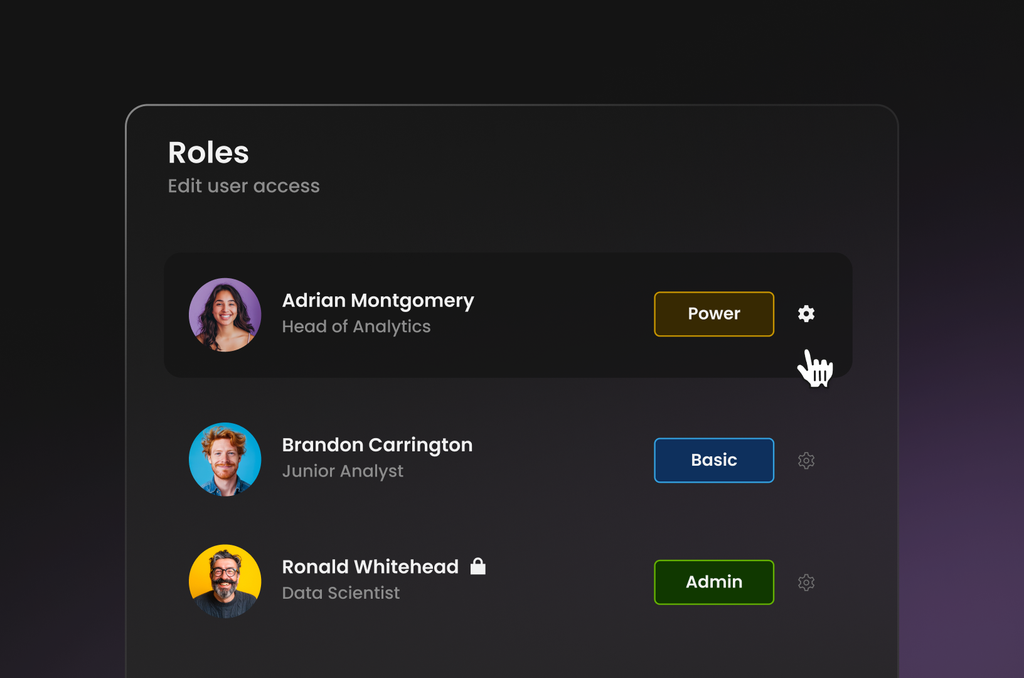Select Adrian Montgomery's profile avatar
This screenshot has height=678, width=1024.
click(x=225, y=315)
